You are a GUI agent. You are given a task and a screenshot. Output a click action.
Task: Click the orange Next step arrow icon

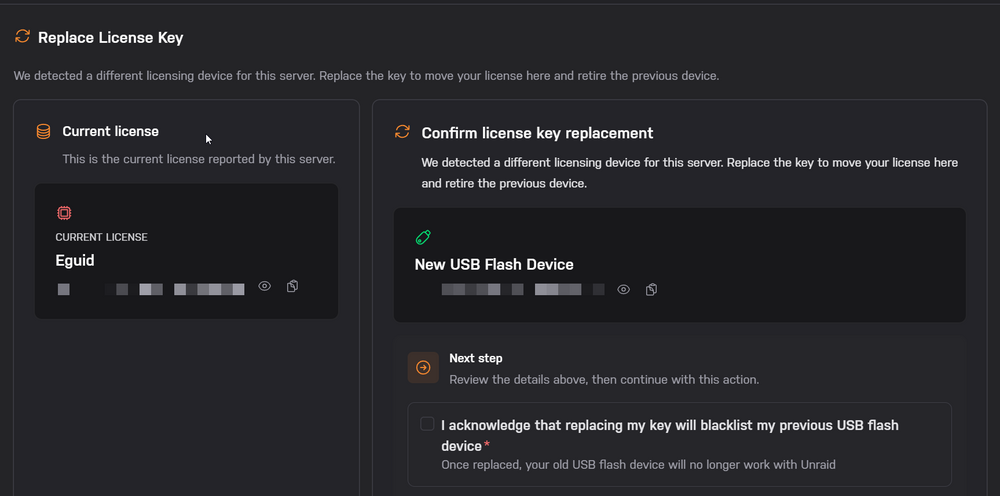point(423,367)
